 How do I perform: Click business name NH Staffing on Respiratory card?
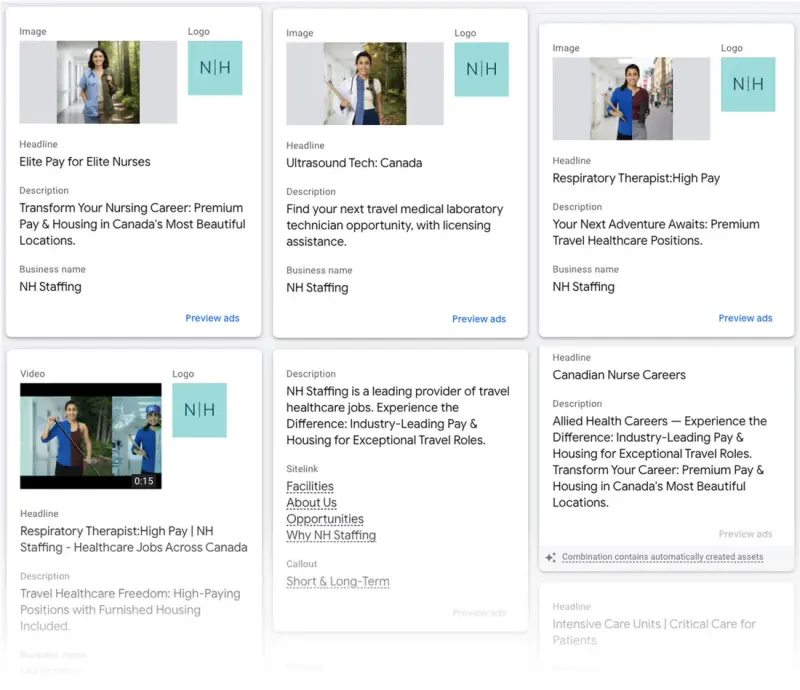(584, 287)
